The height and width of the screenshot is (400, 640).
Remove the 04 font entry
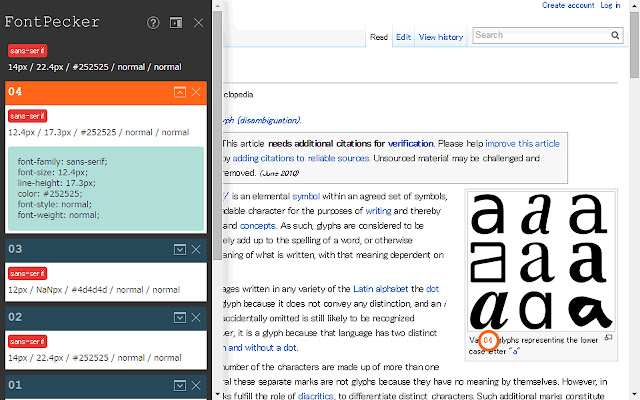196,92
